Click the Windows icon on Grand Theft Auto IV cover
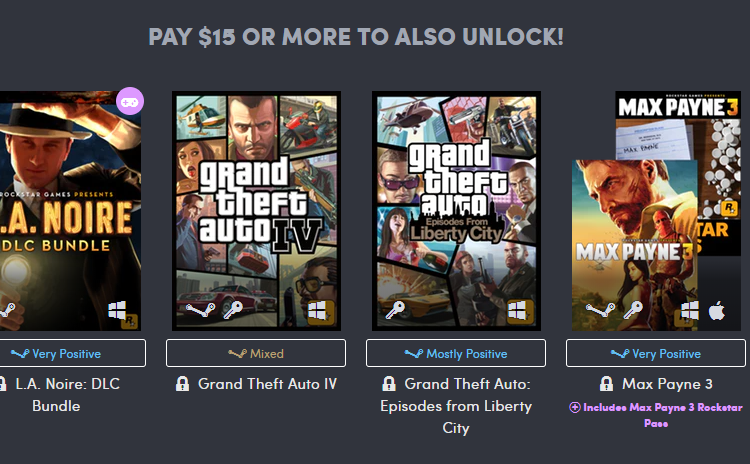Image resolution: width=750 pixels, height=464 pixels. tap(318, 311)
